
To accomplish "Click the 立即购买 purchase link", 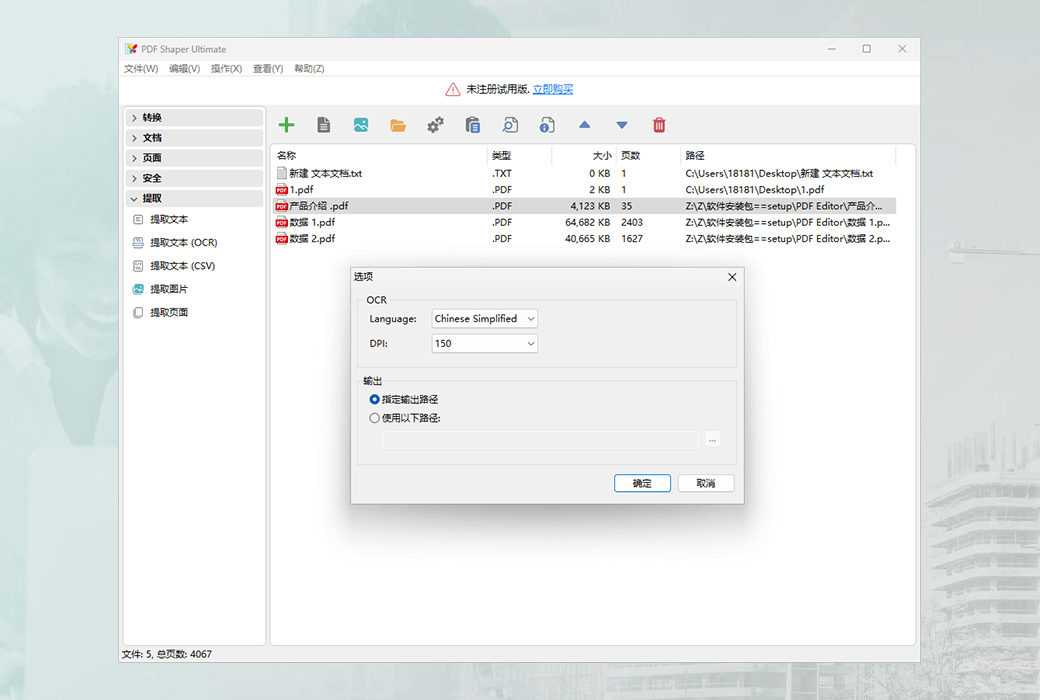I will pyautogui.click(x=551, y=88).
